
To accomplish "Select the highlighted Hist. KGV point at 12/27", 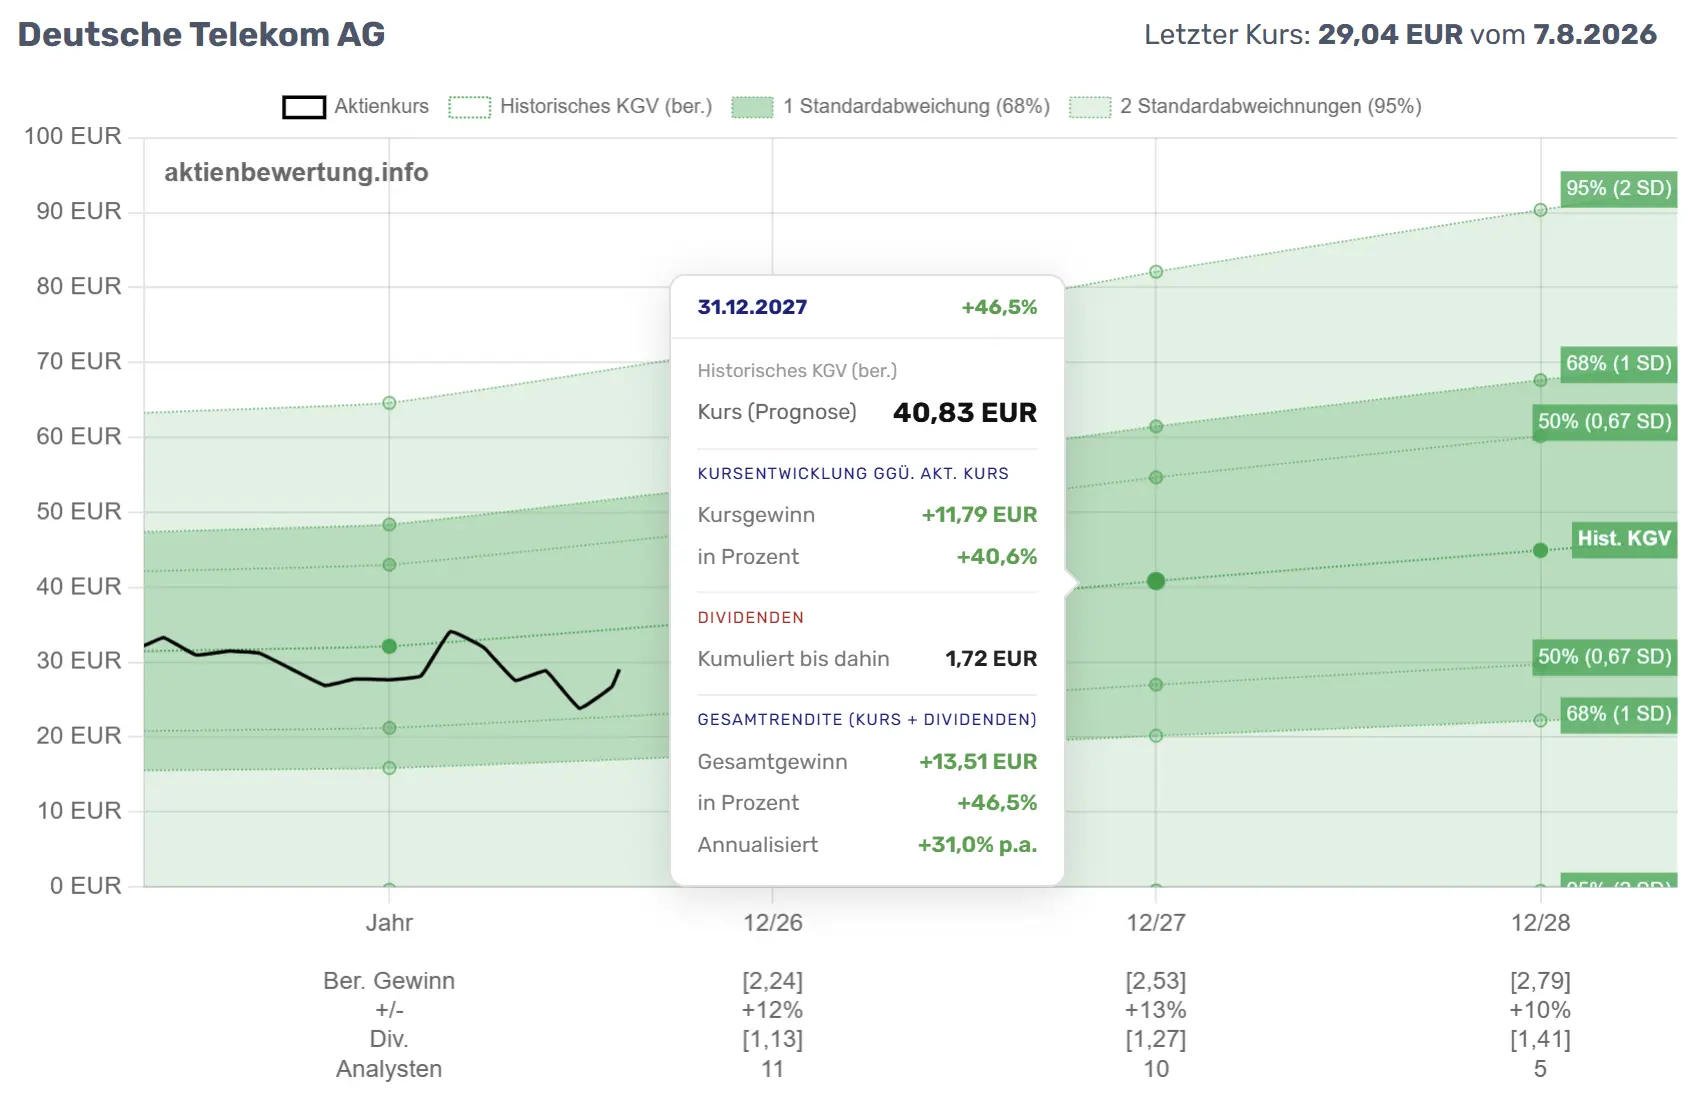I will [x=1156, y=581].
